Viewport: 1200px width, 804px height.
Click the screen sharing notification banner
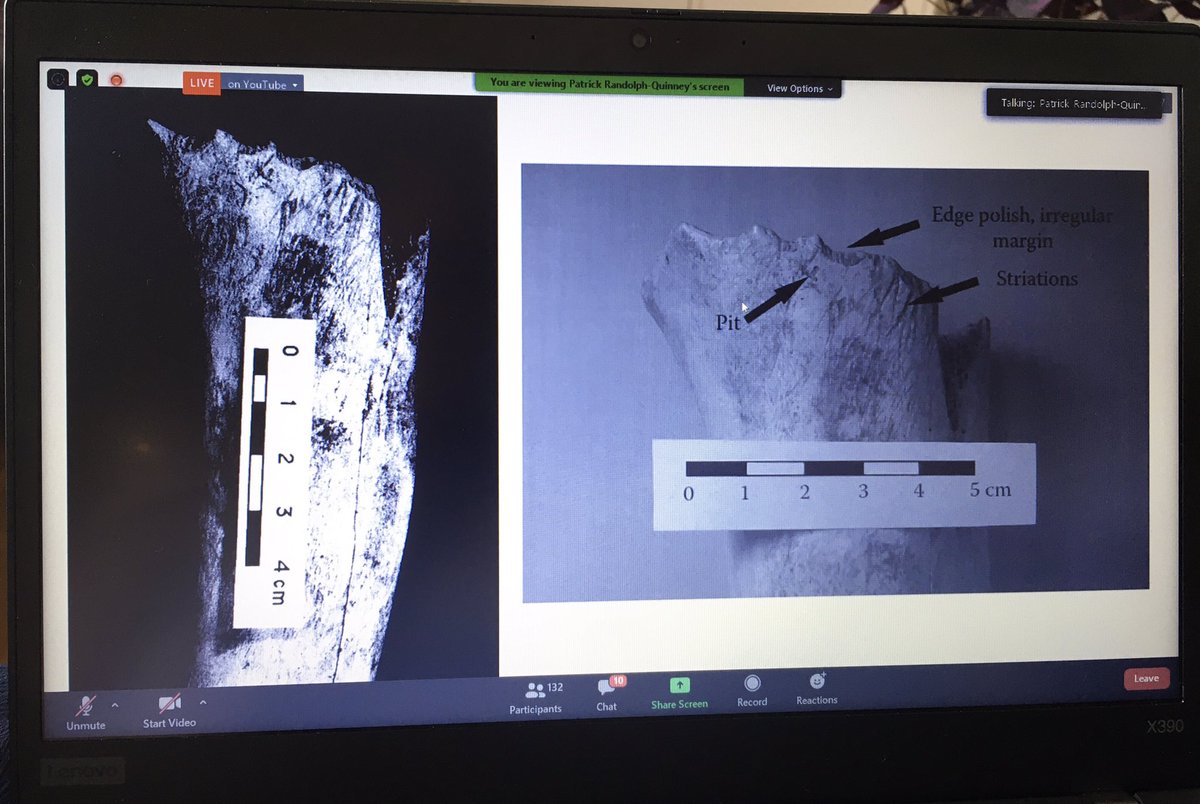click(x=612, y=87)
